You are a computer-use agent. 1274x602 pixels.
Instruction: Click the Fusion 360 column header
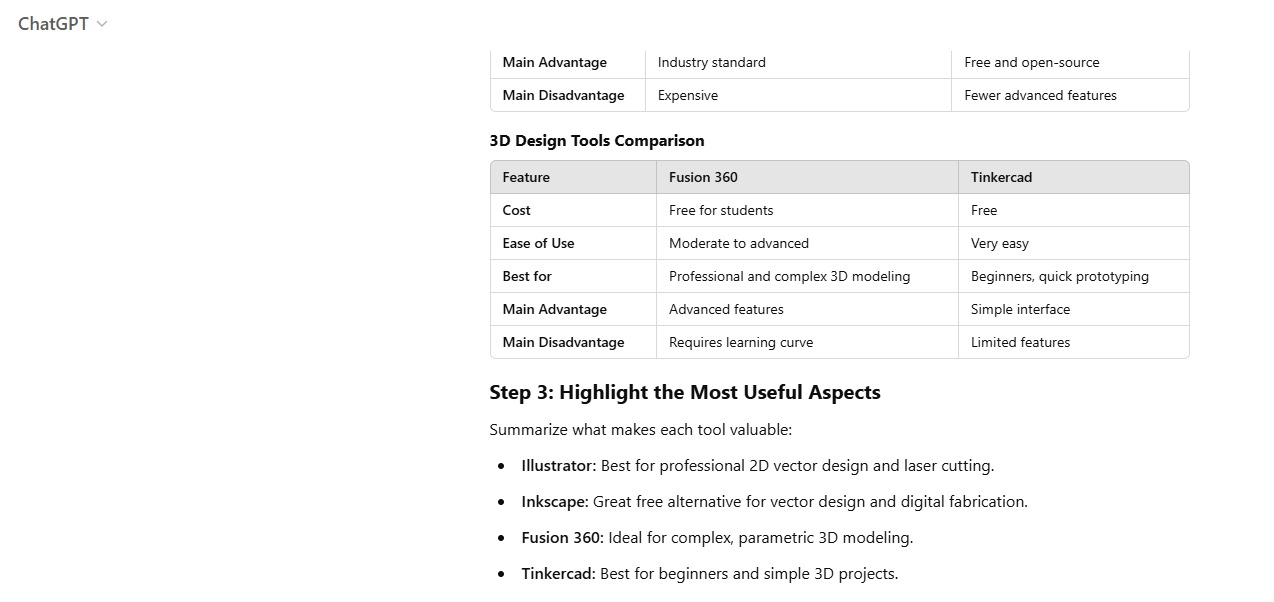coord(703,177)
